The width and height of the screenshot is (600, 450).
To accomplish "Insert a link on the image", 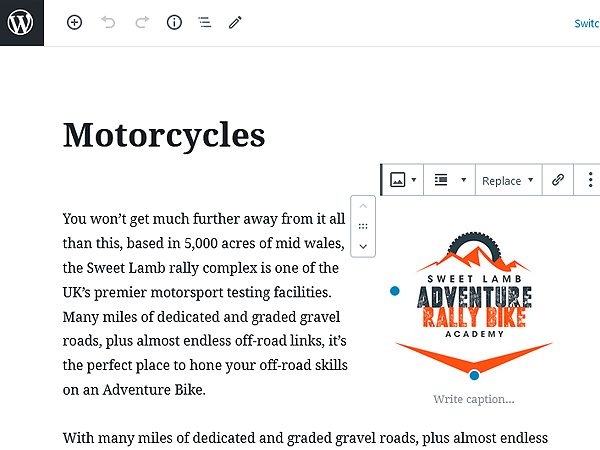I will [x=558, y=180].
